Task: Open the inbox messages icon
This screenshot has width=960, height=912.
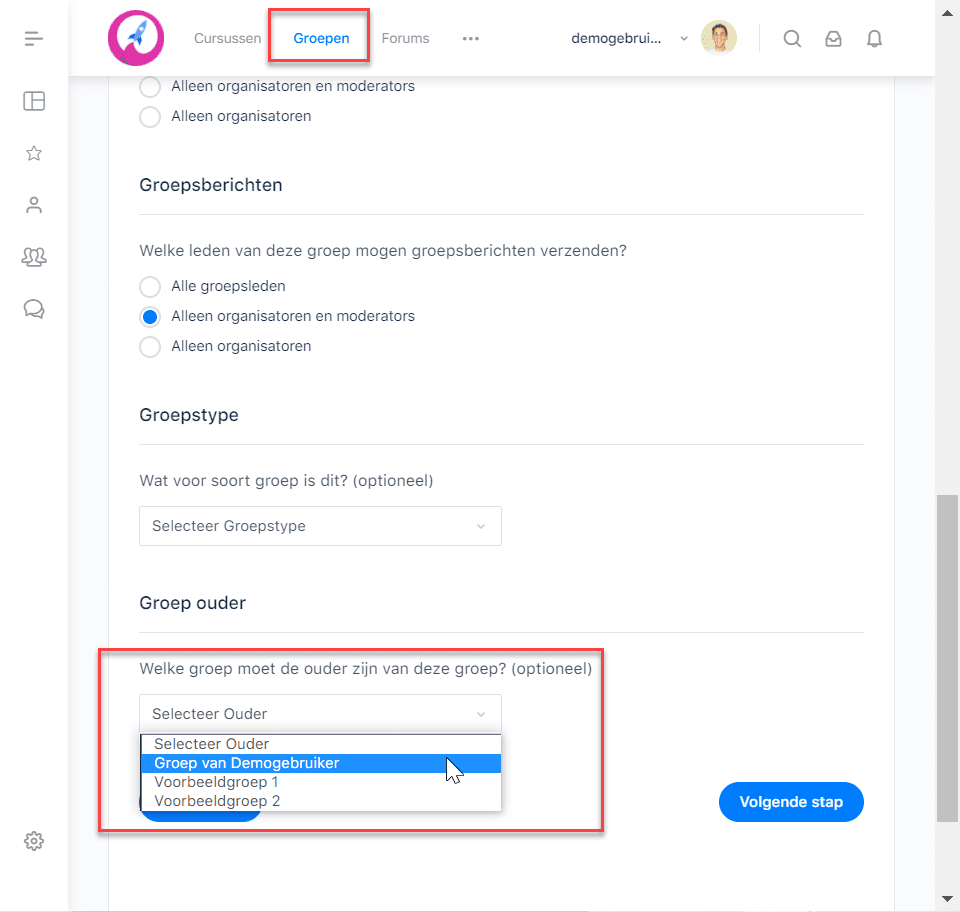Action: point(833,39)
